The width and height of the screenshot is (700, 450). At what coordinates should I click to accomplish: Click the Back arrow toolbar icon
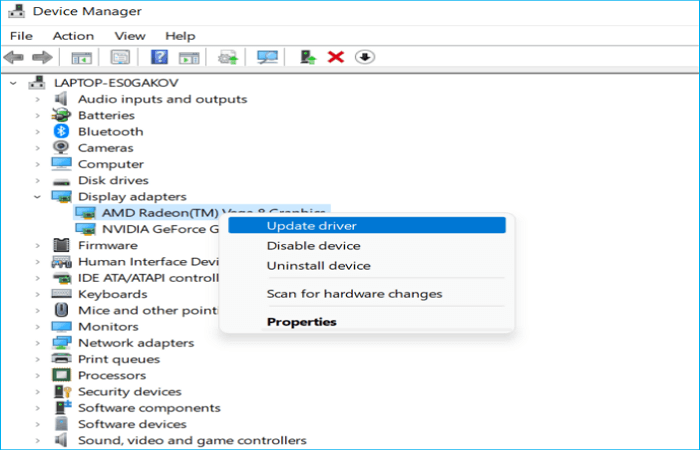point(13,57)
